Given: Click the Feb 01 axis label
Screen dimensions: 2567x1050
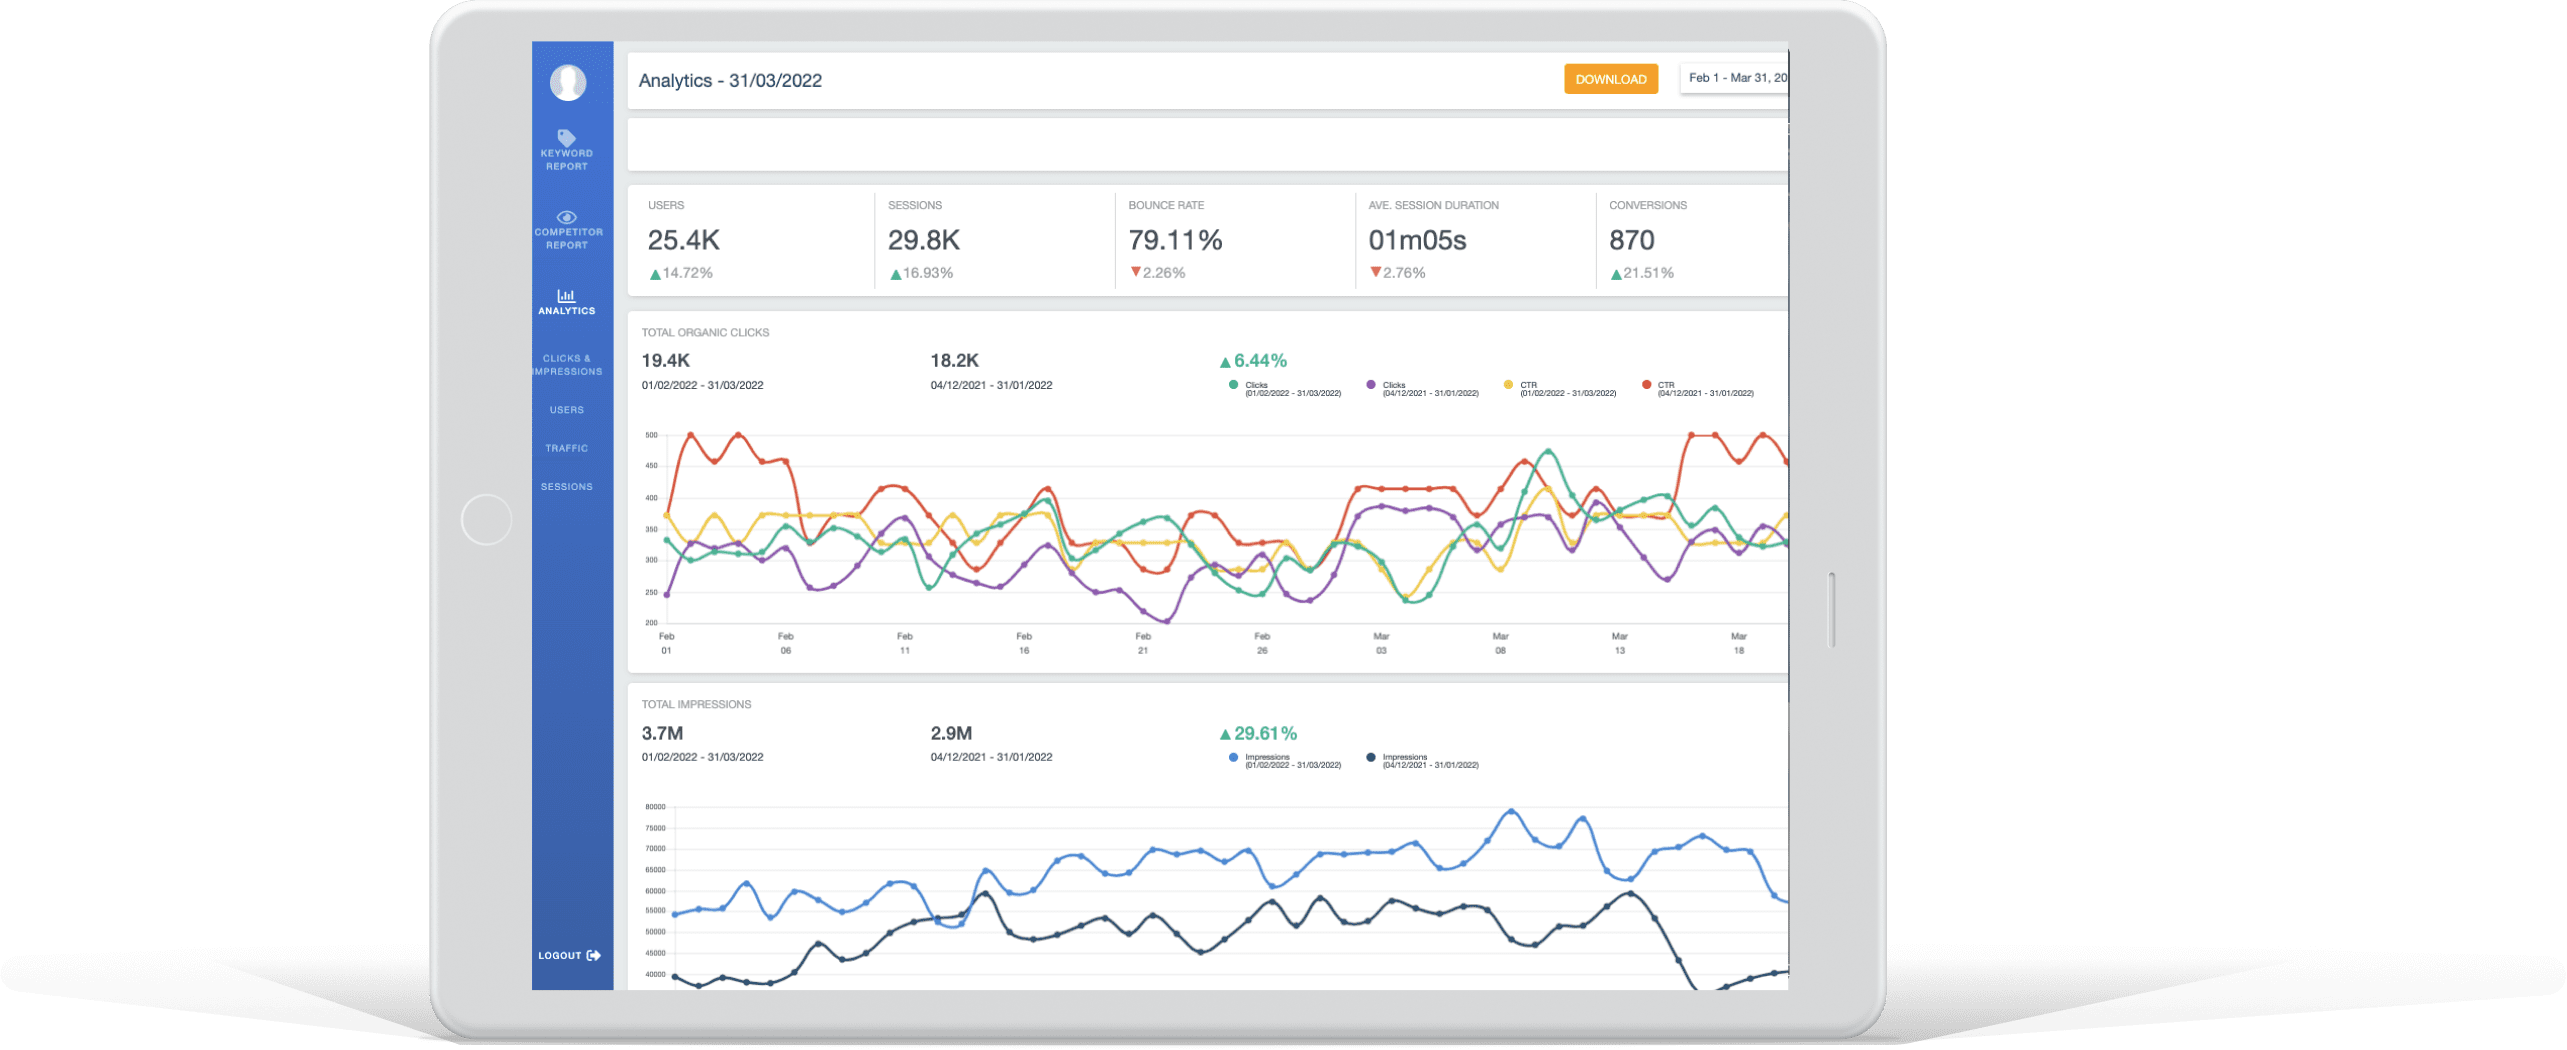Looking at the screenshot, I should [666, 643].
